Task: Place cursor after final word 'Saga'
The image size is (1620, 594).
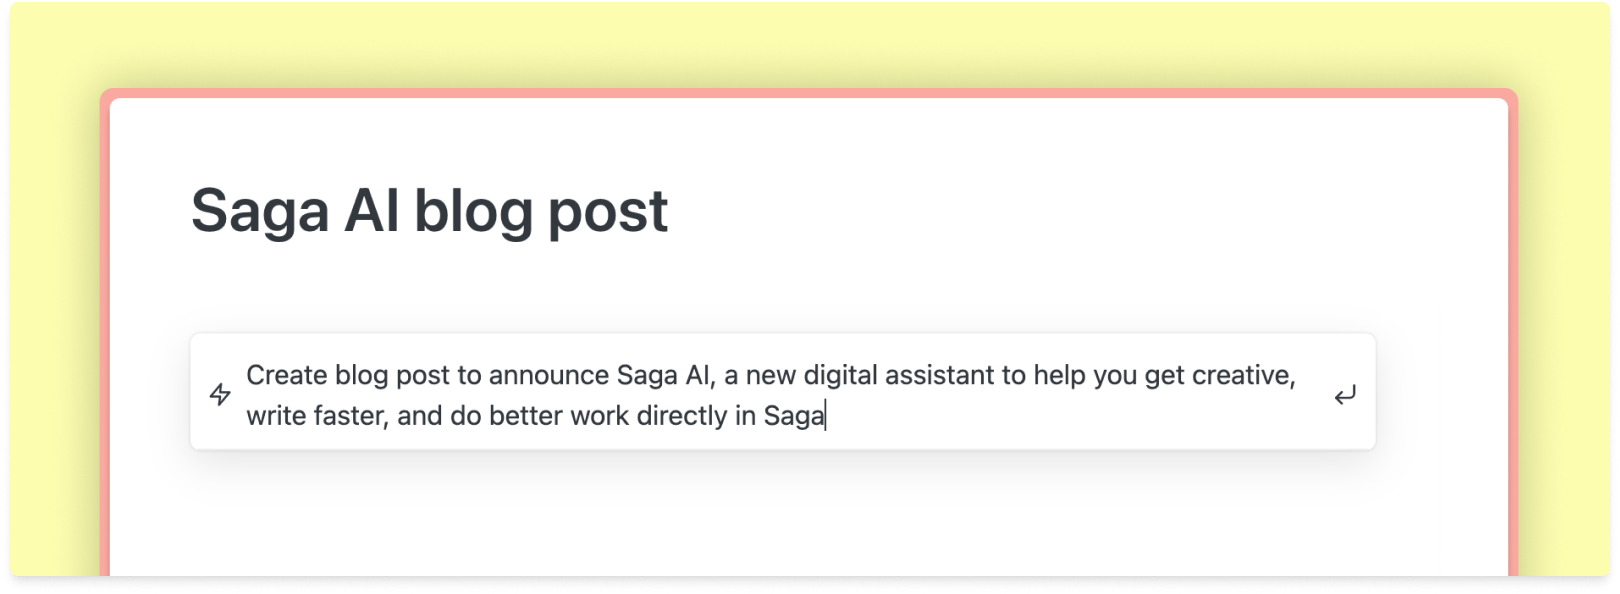Action: pos(825,416)
